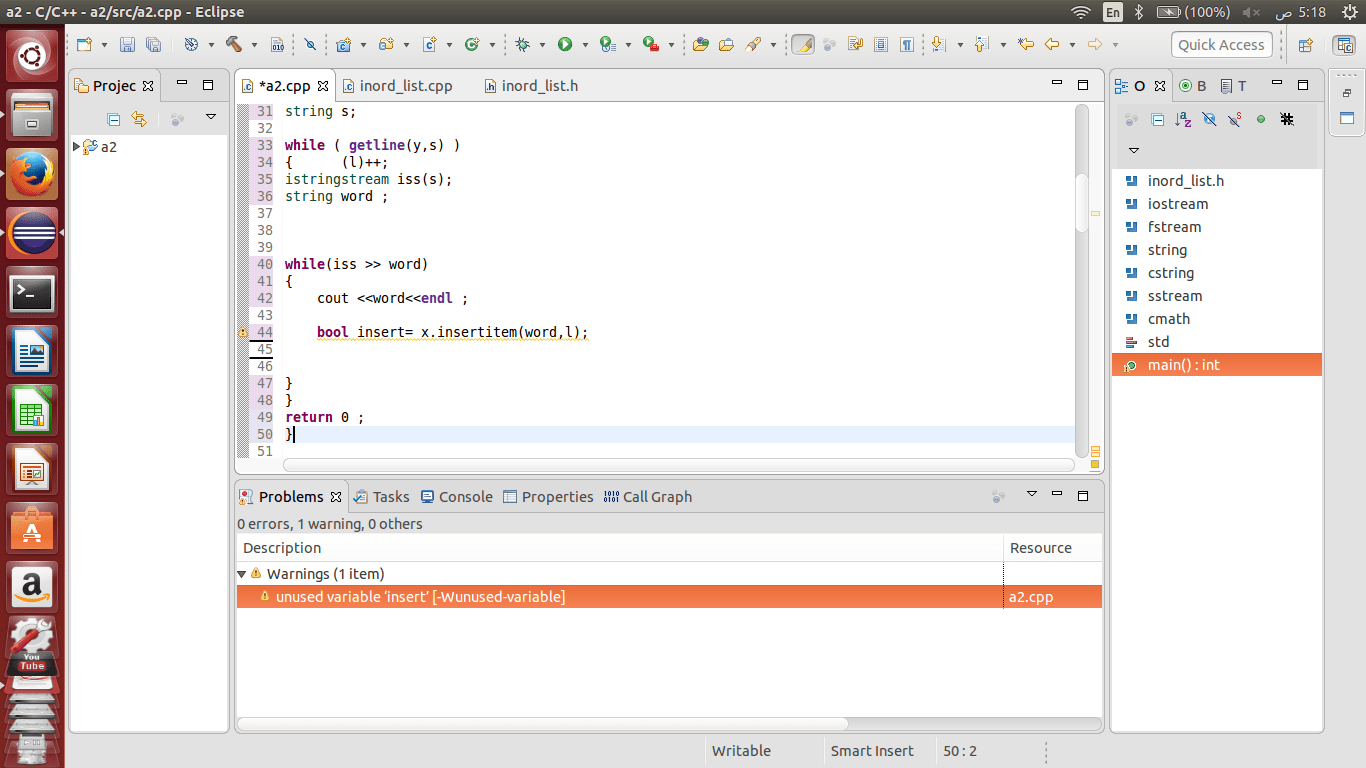The image size is (1366, 768).
Task: Open the Build hammer dropdown arrow
Action: click(x=254, y=44)
